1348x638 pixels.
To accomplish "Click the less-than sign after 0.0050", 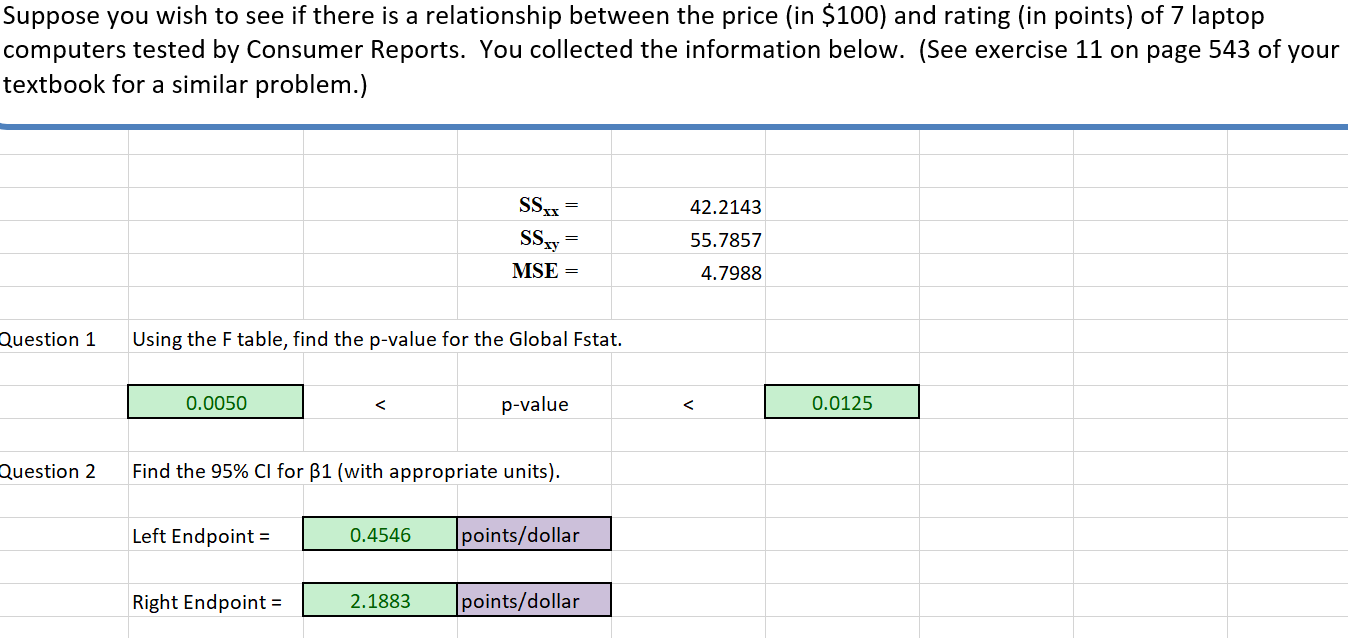I will coord(379,405).
